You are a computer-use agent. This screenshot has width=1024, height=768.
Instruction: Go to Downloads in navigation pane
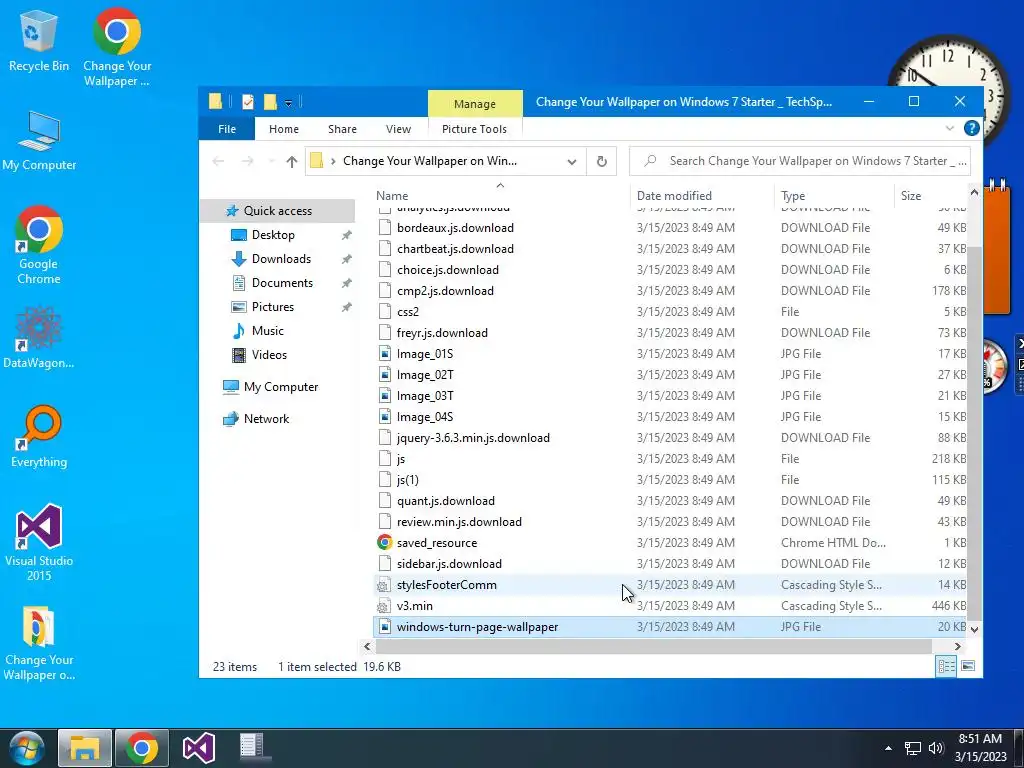pyautogui.click(x=281, y=259)
